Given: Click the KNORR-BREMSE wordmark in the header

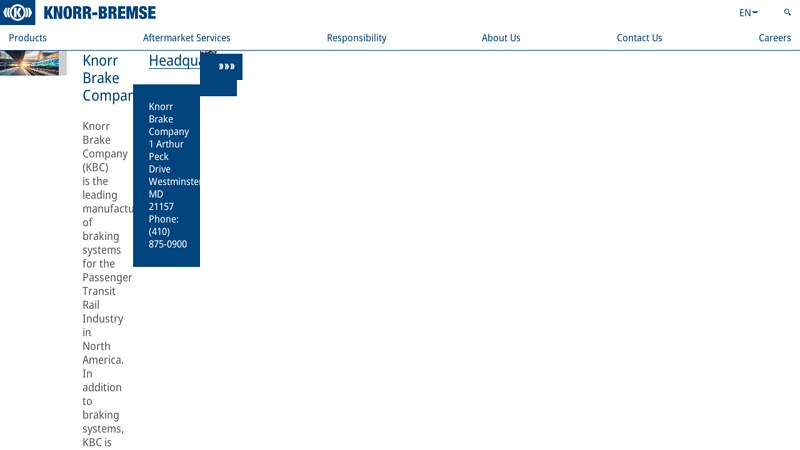Looking at the screenshot, I should tap(99, 13).
